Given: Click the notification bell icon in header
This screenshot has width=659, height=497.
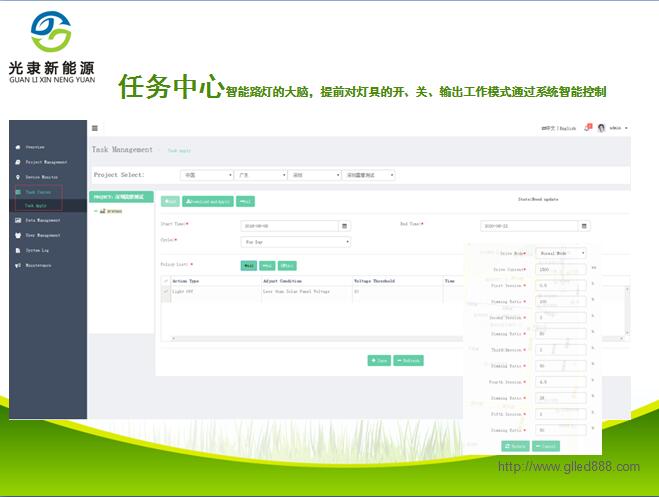Looking at the screenshot, I should click(x=588, y=128).
